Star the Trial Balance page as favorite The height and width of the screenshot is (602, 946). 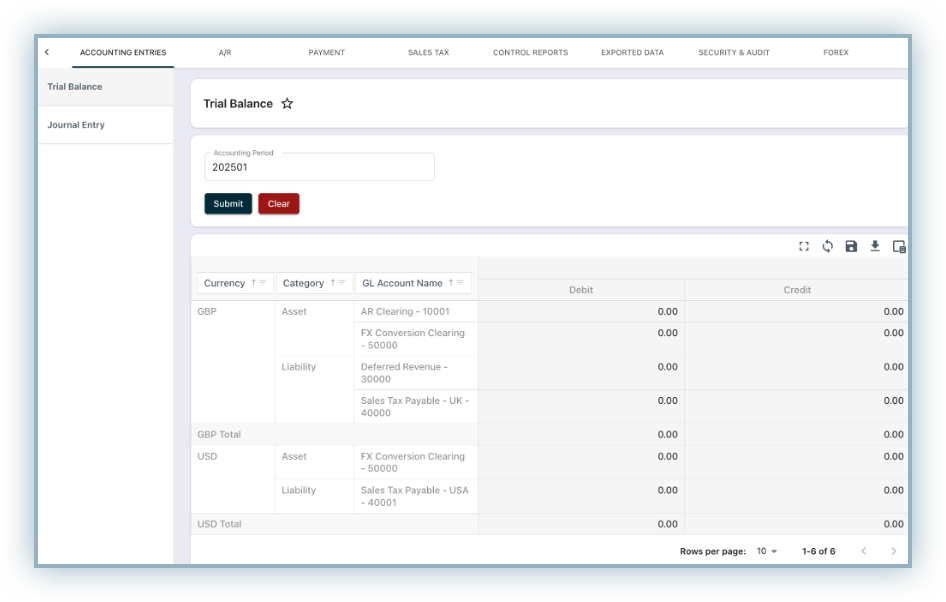[287, 104]
